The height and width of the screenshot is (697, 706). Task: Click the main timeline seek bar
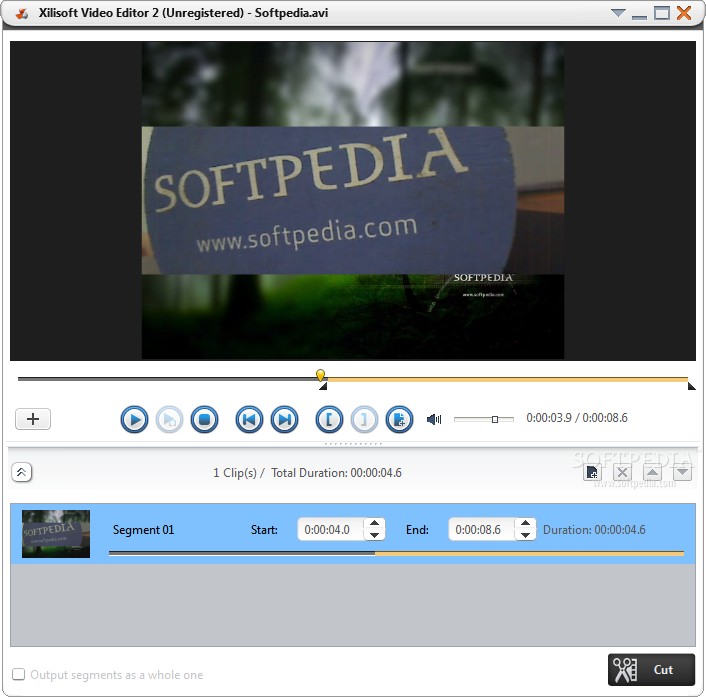coord(353,380)
